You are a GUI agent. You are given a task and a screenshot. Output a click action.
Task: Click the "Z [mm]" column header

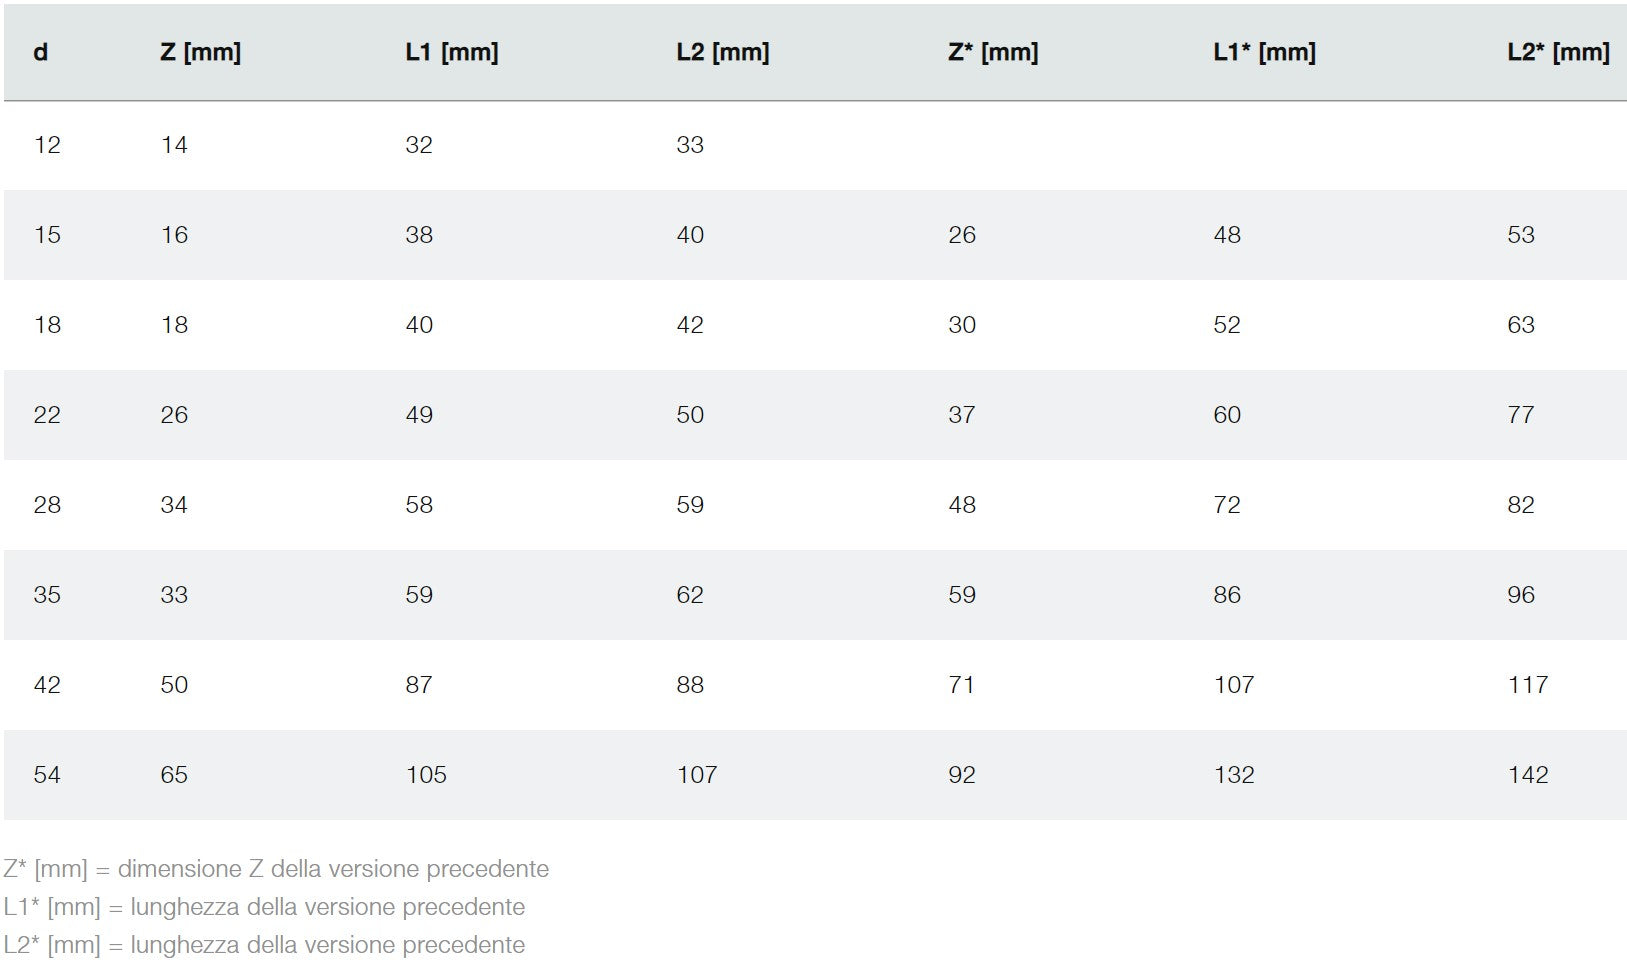tap(200, 52)
